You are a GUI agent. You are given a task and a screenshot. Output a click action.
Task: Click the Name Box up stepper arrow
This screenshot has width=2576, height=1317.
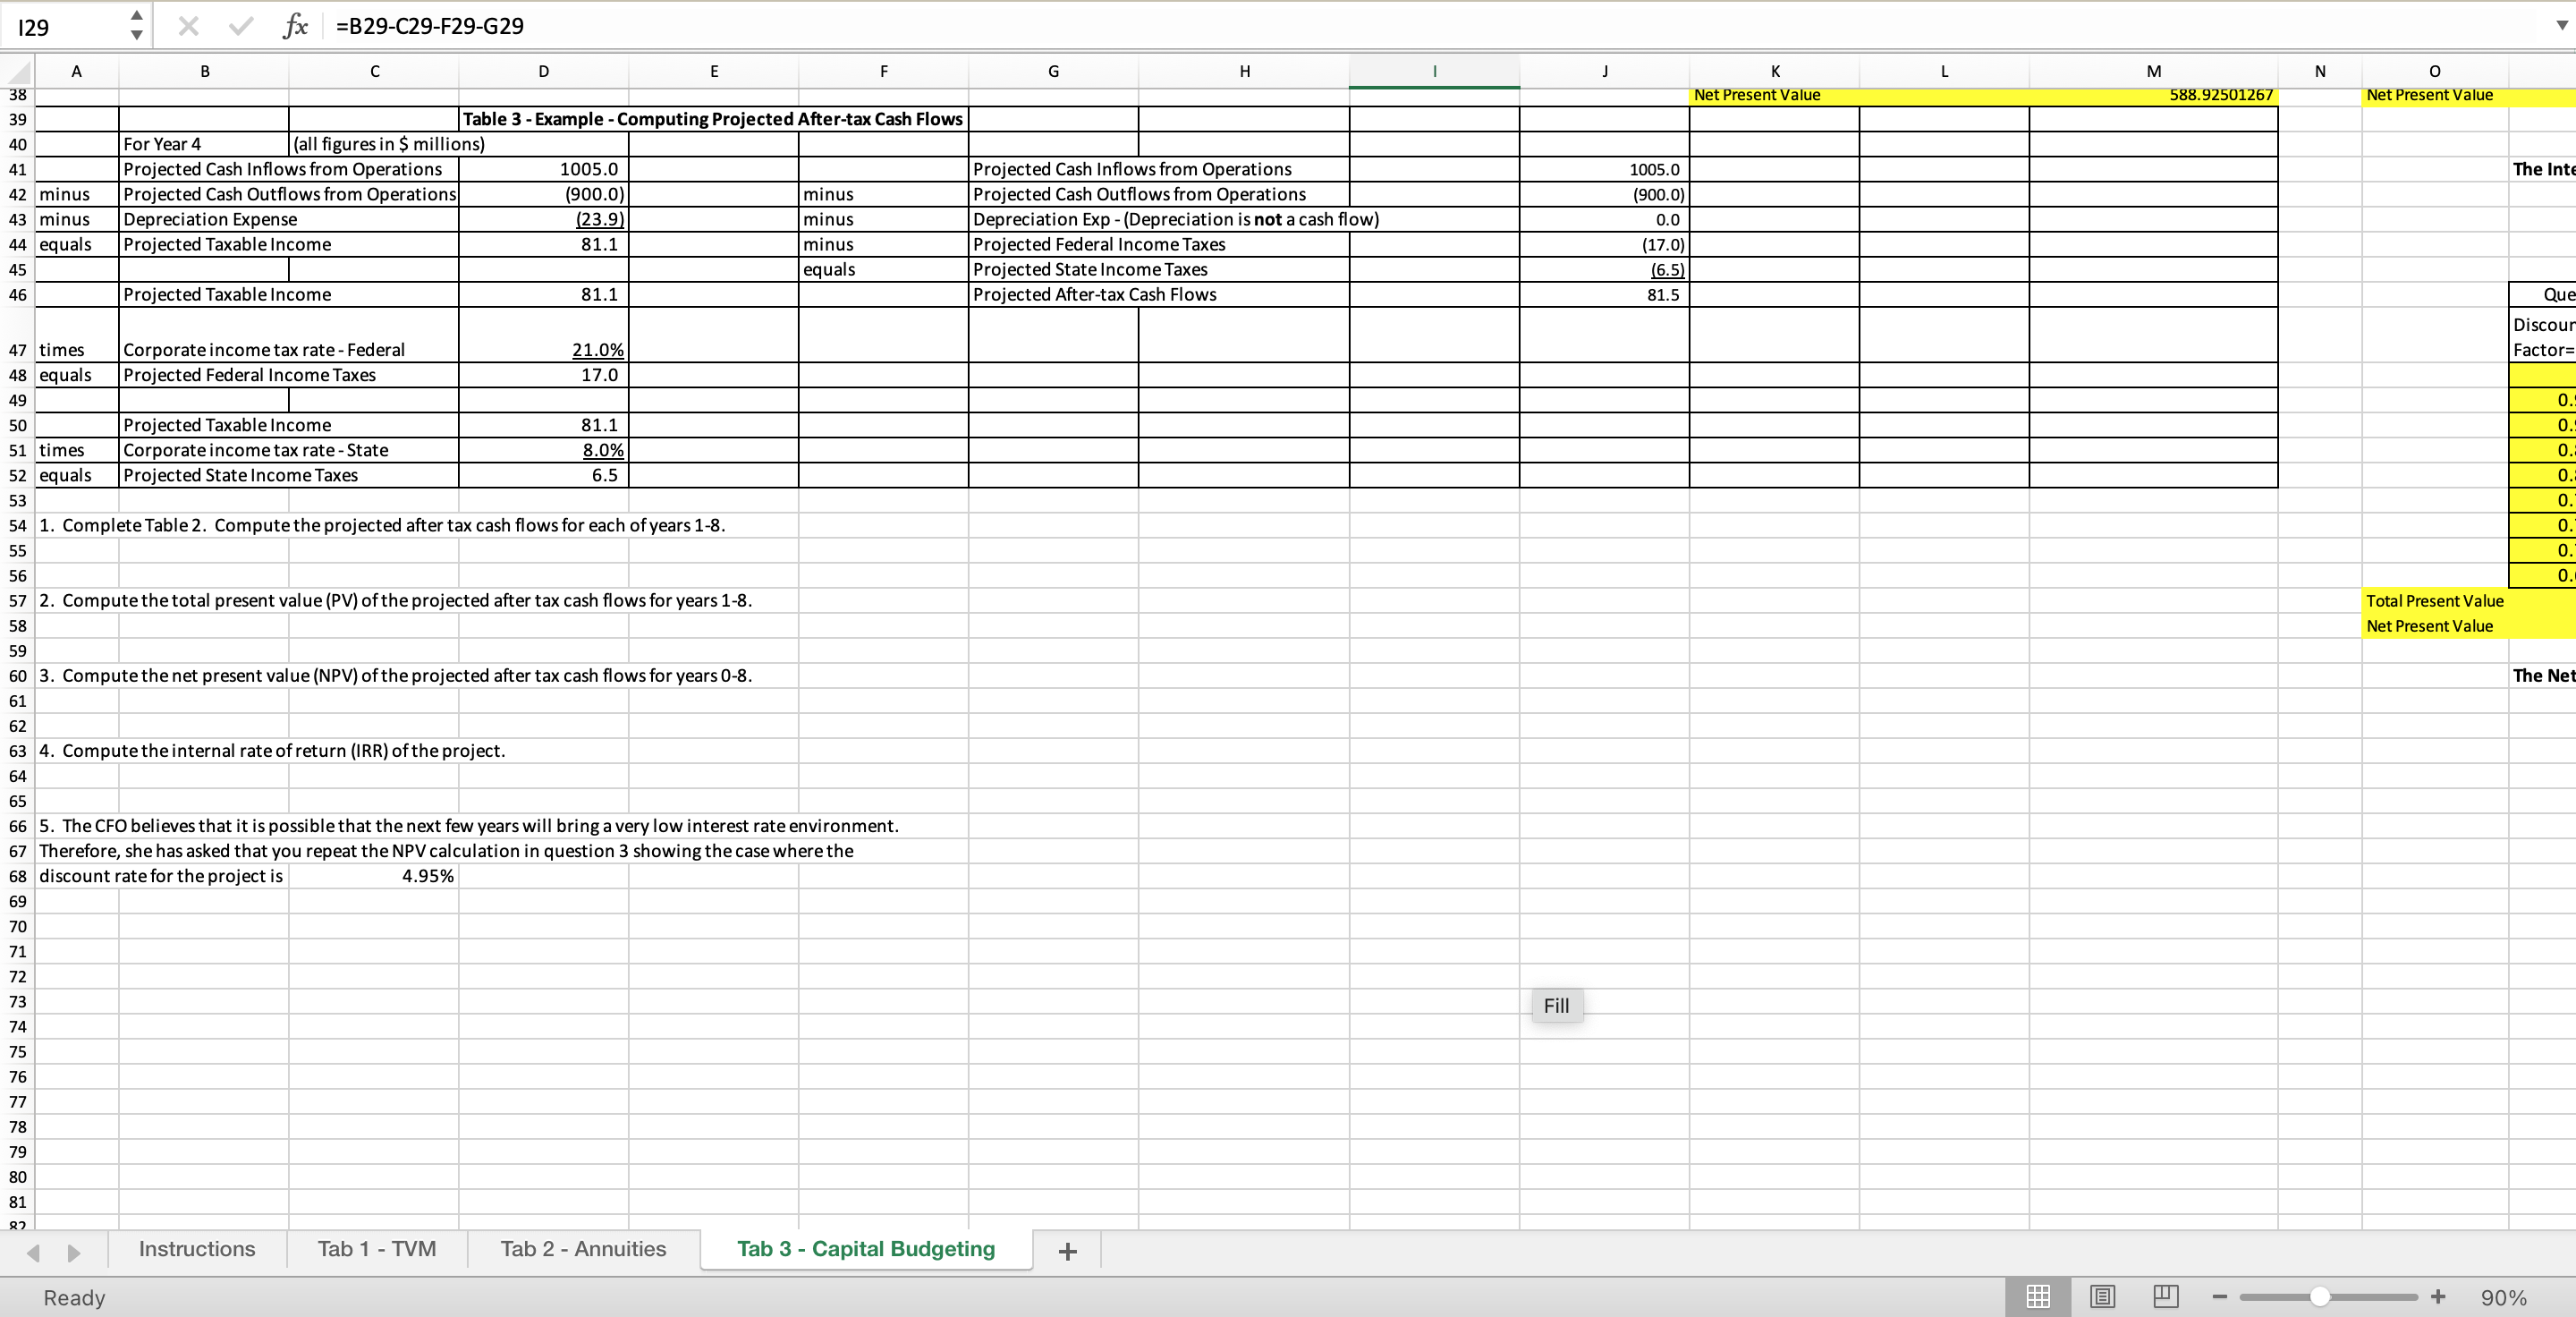point(137,16)
